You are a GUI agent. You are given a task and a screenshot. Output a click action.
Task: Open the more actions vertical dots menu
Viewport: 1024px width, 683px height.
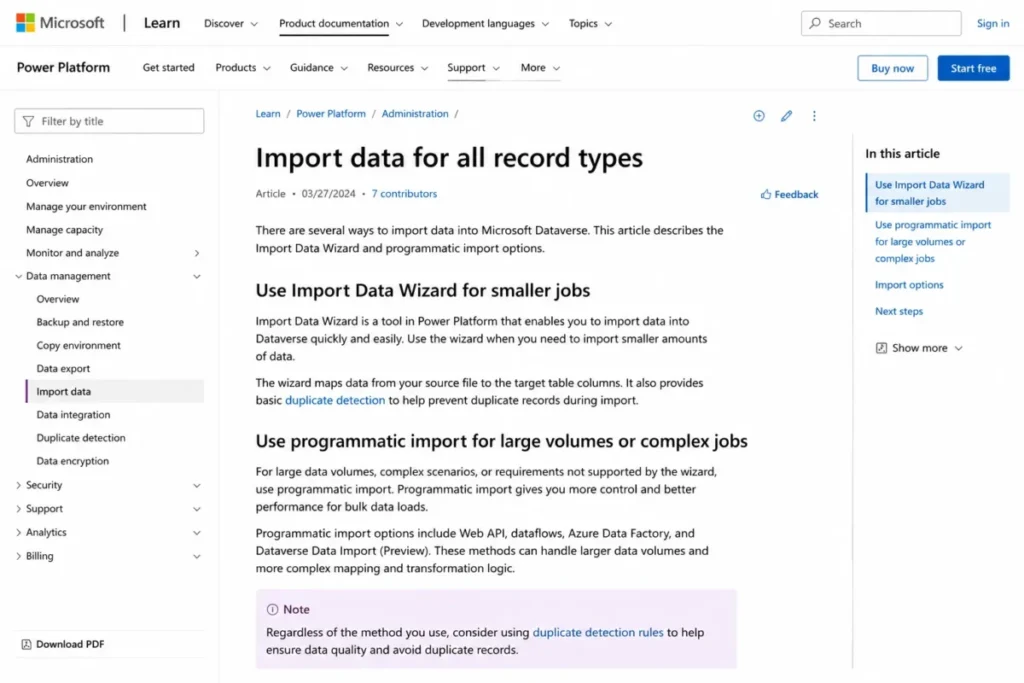coord(814,116)
